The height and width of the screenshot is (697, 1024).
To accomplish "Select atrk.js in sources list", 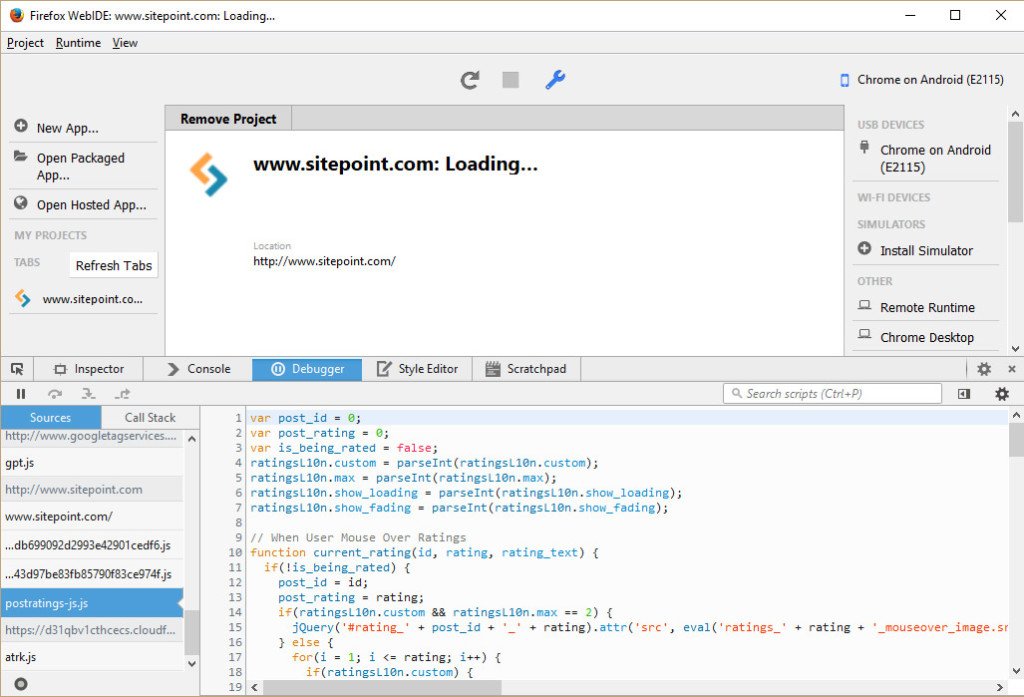I will click(92, 657).
